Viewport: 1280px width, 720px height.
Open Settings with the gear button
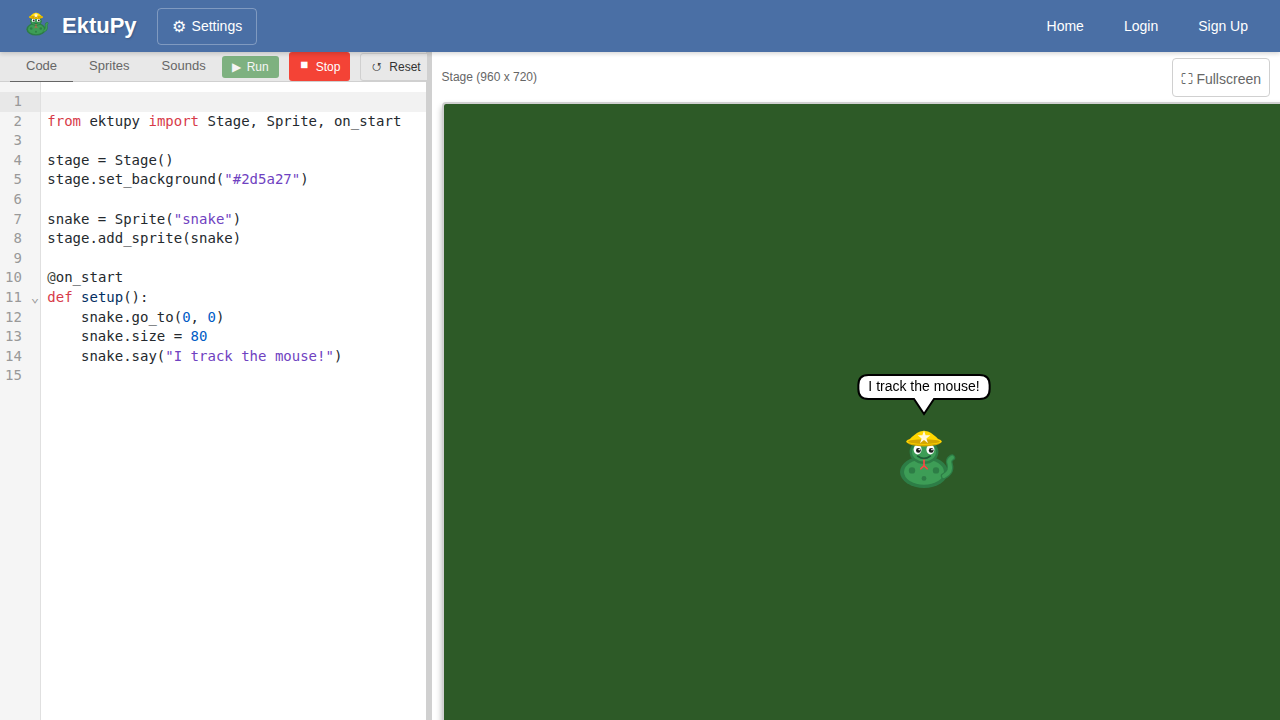(207, 26)
